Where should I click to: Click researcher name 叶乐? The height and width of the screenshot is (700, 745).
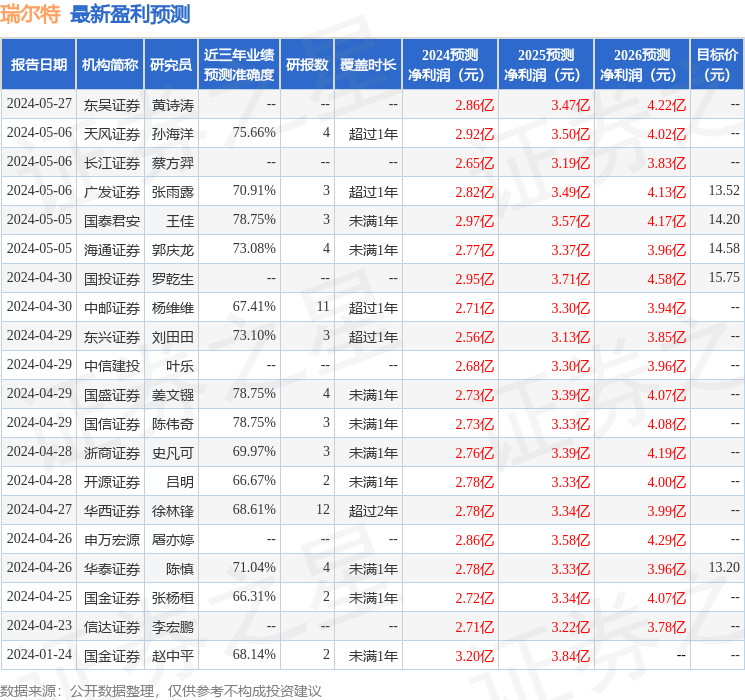click(180, 366)
